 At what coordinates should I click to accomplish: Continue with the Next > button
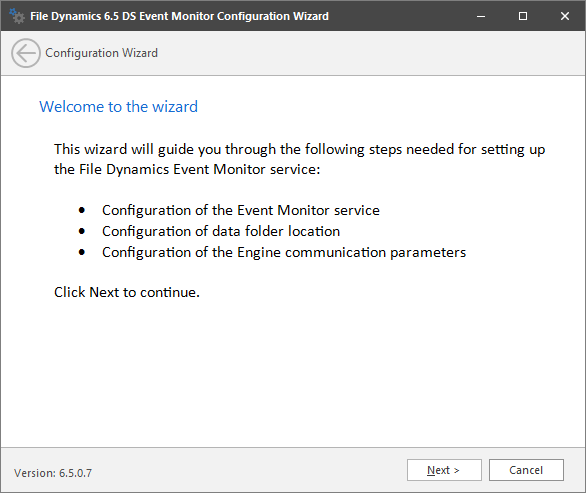(x=444, y=470)
